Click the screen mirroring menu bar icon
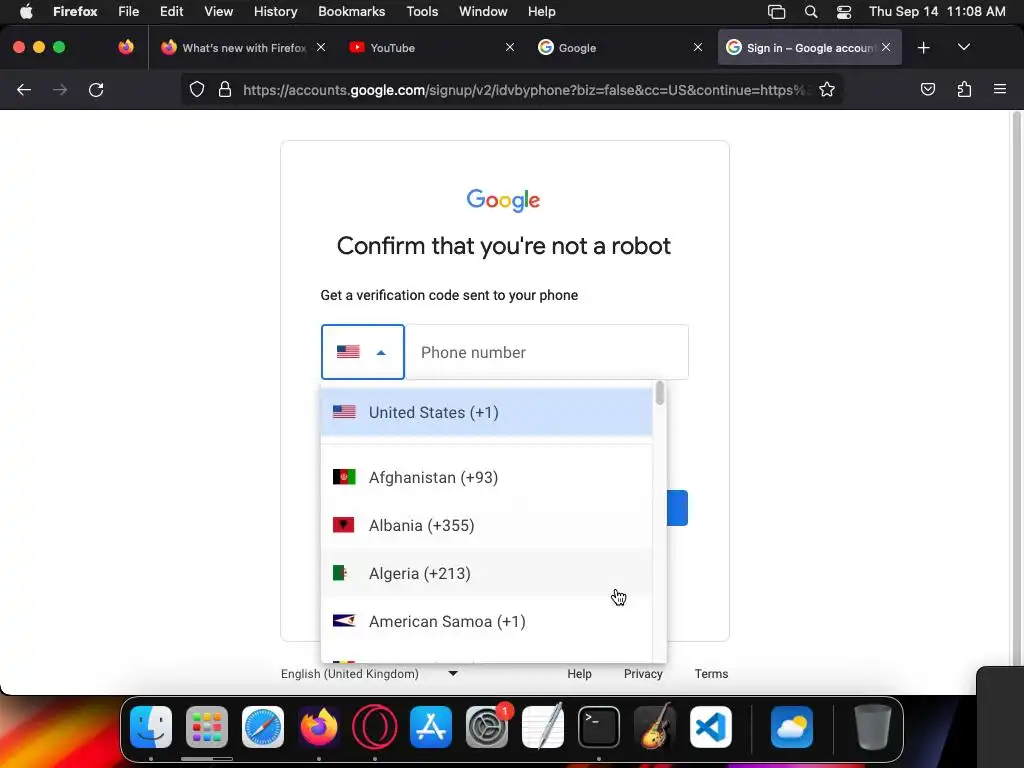This screenshot has height=768, width=1024. [x=776, y=12]
